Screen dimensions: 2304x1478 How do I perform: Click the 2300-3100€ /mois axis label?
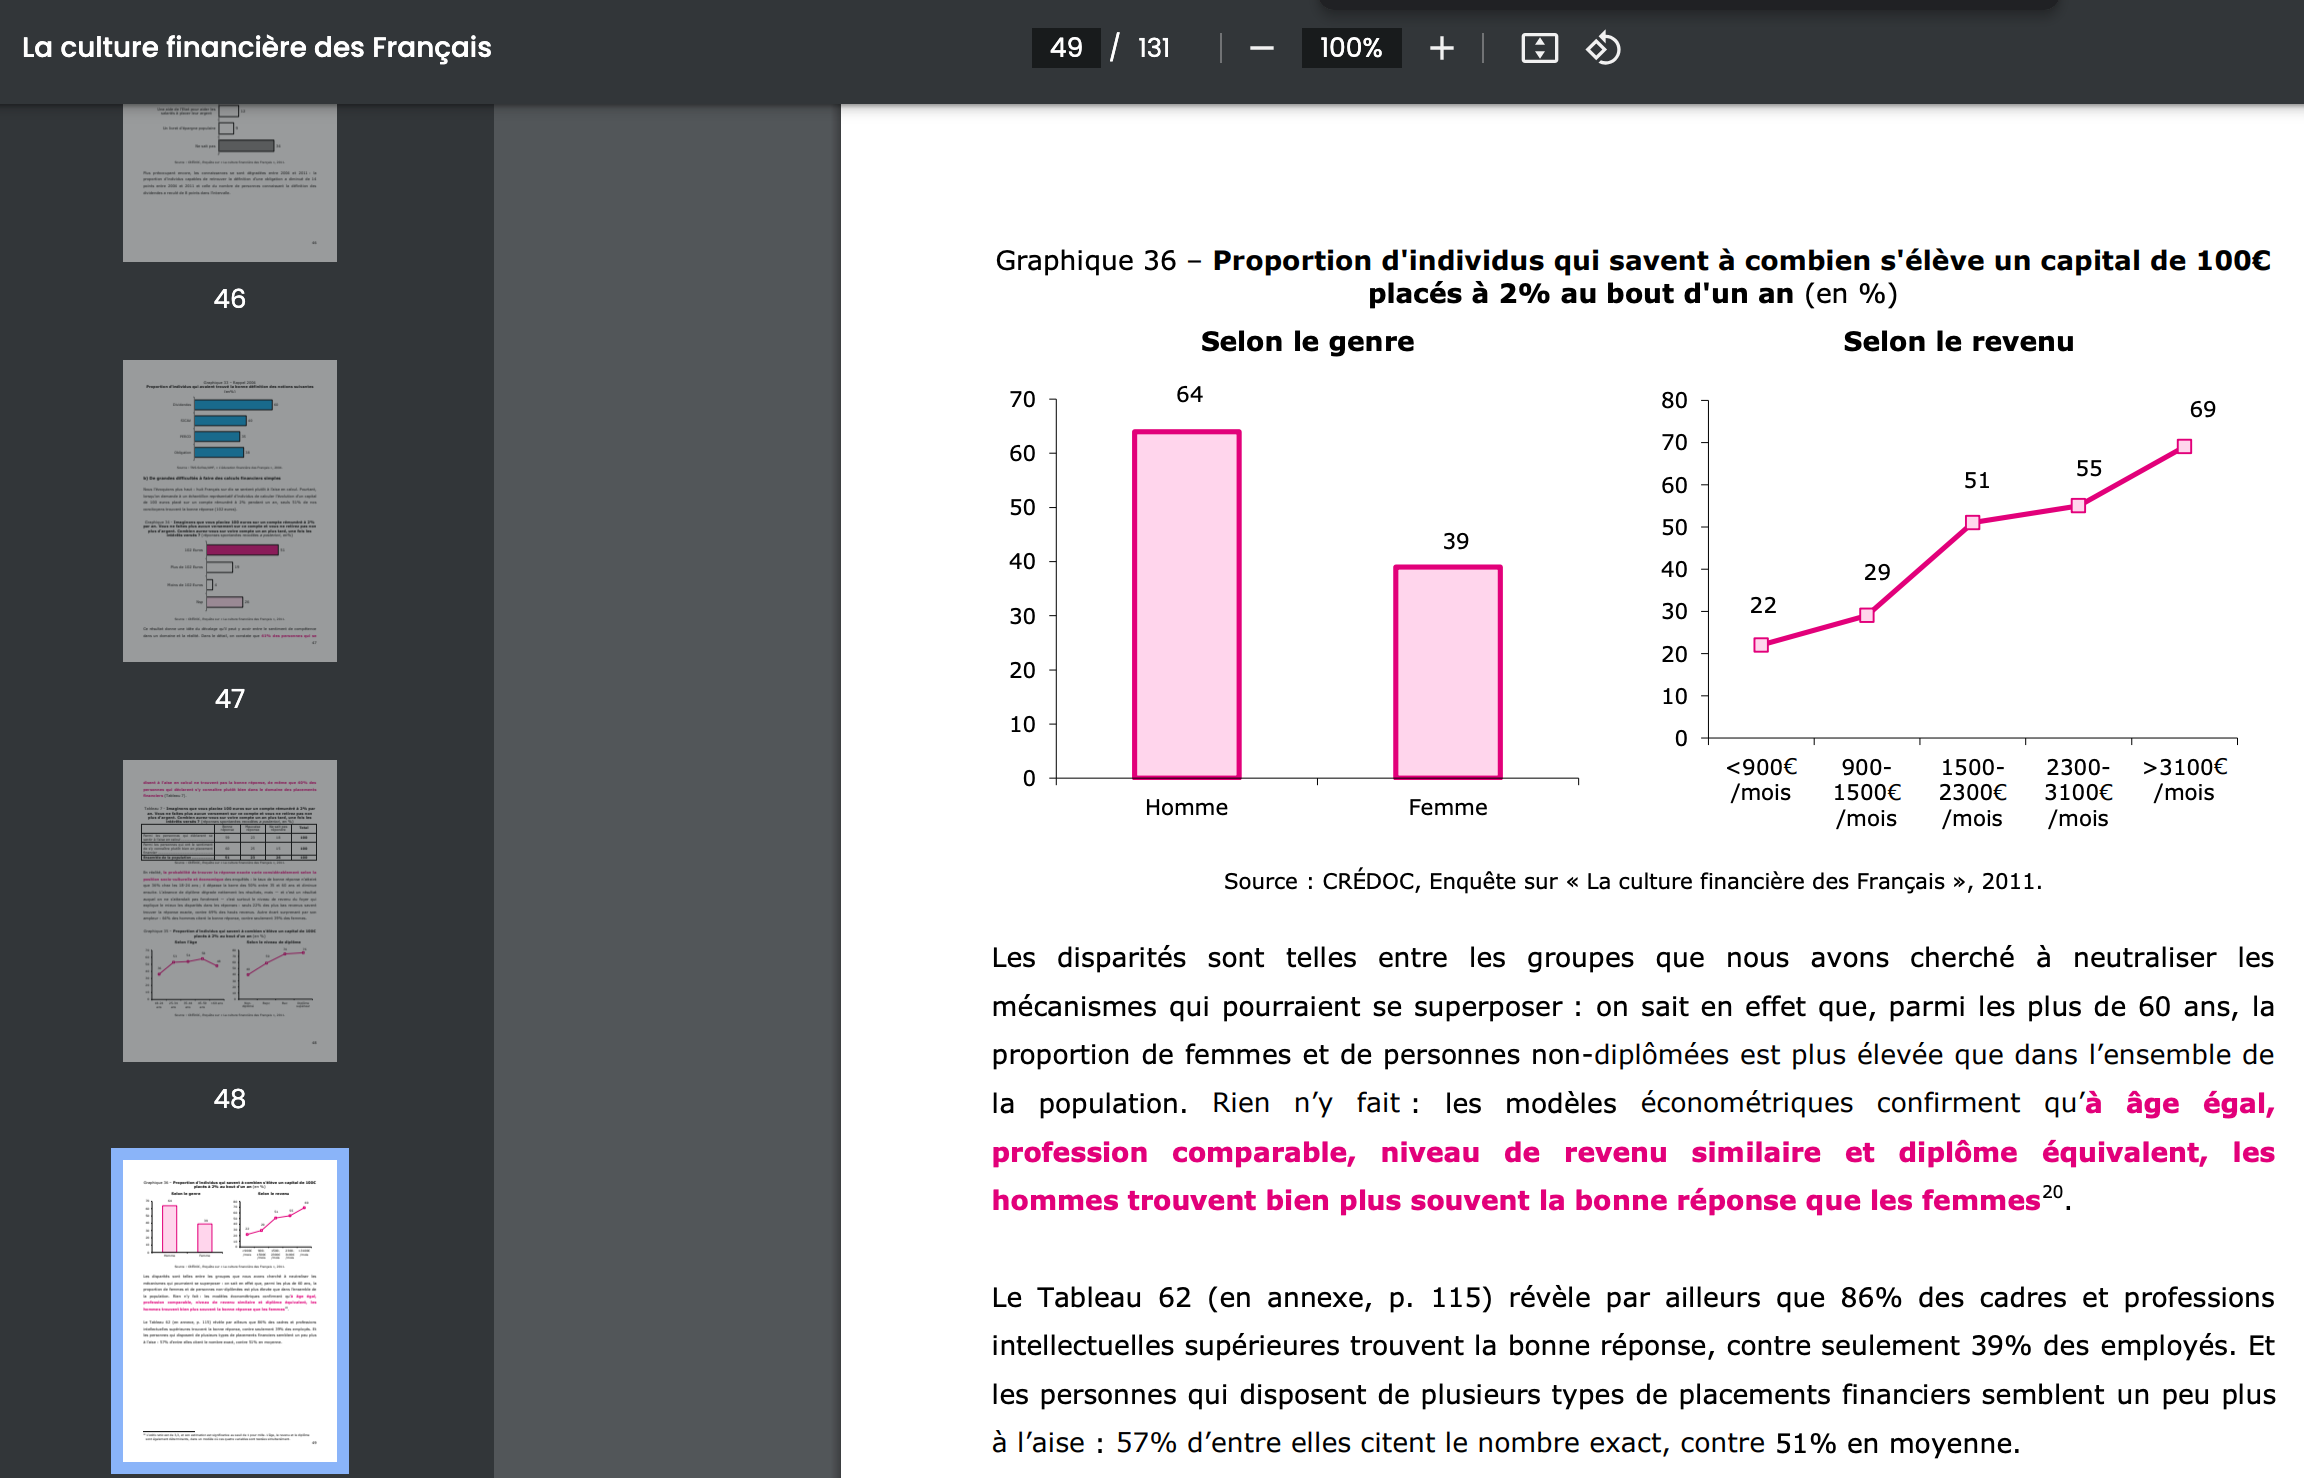coord(2078,793)
